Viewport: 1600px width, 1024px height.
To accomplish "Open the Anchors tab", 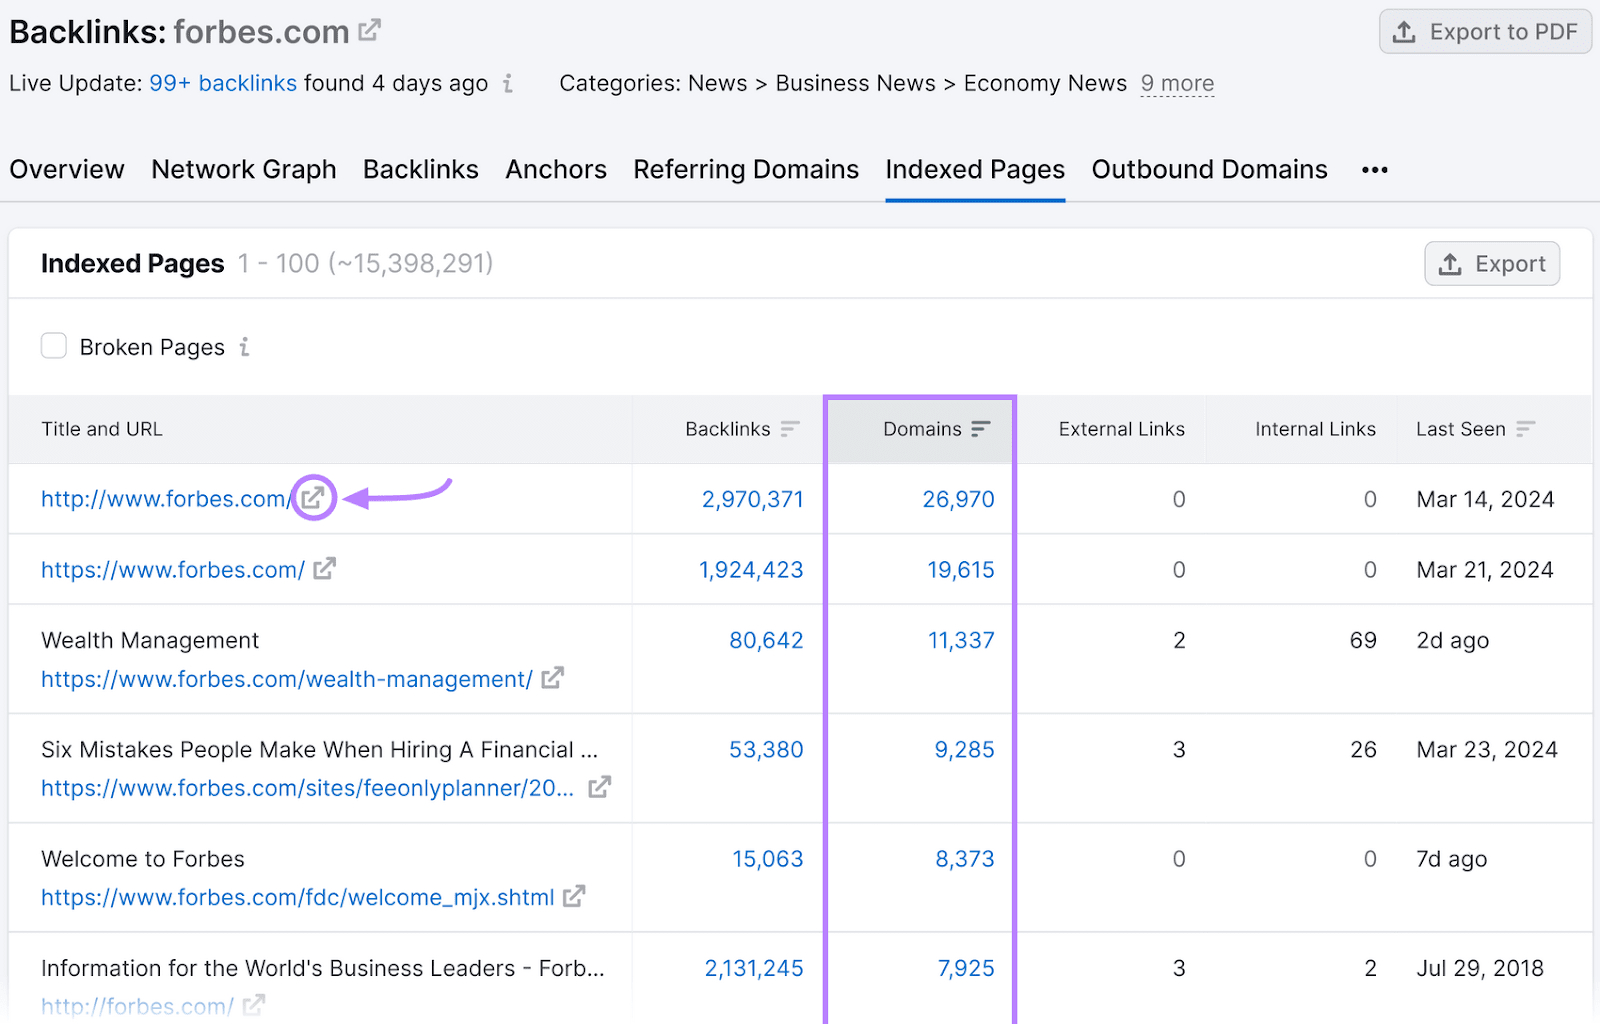I will 556,169.
